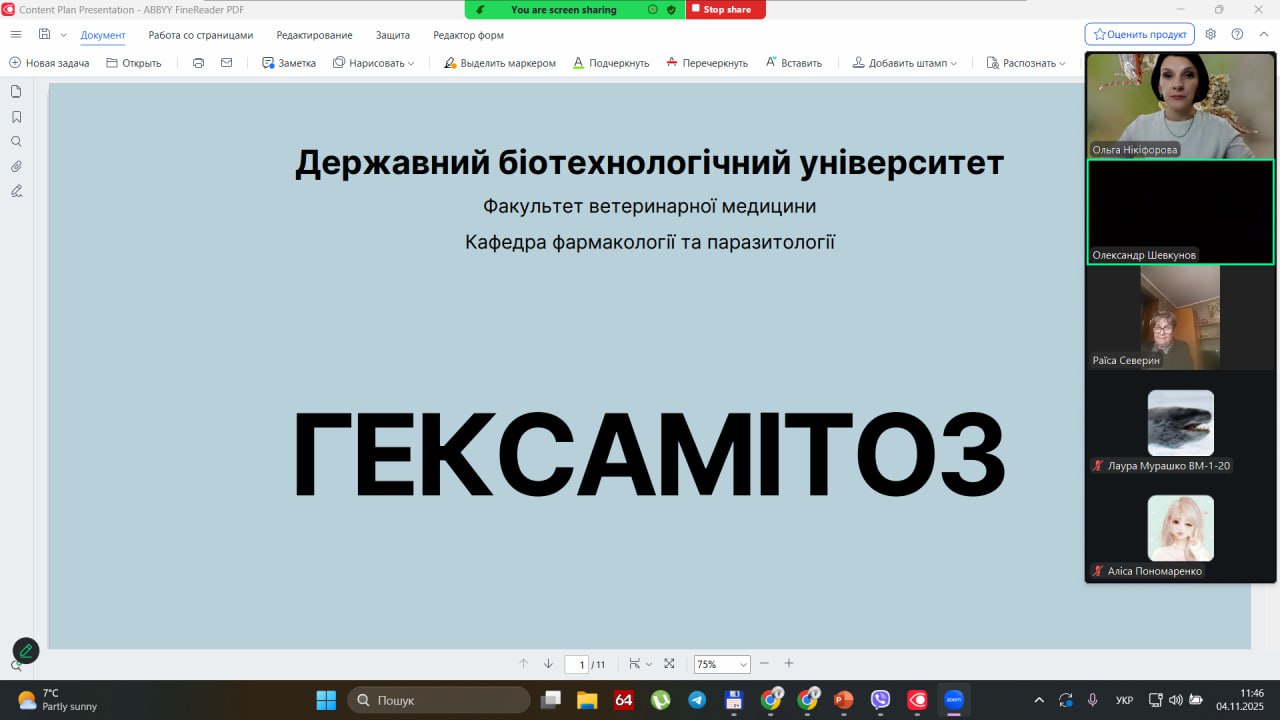
Task: Toggle the Underline tool (Подчеркнуть)
Action: point(610,63)
